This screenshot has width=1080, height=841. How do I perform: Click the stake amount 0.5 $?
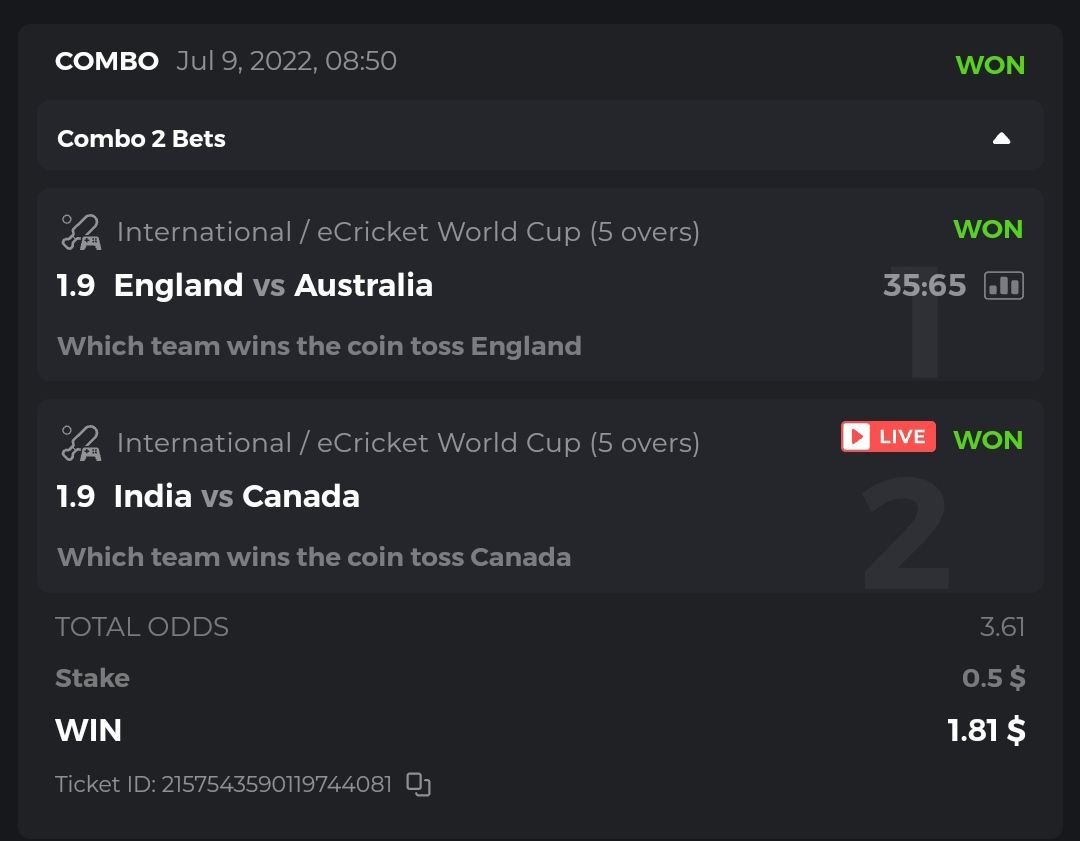(x=993, y=678)
